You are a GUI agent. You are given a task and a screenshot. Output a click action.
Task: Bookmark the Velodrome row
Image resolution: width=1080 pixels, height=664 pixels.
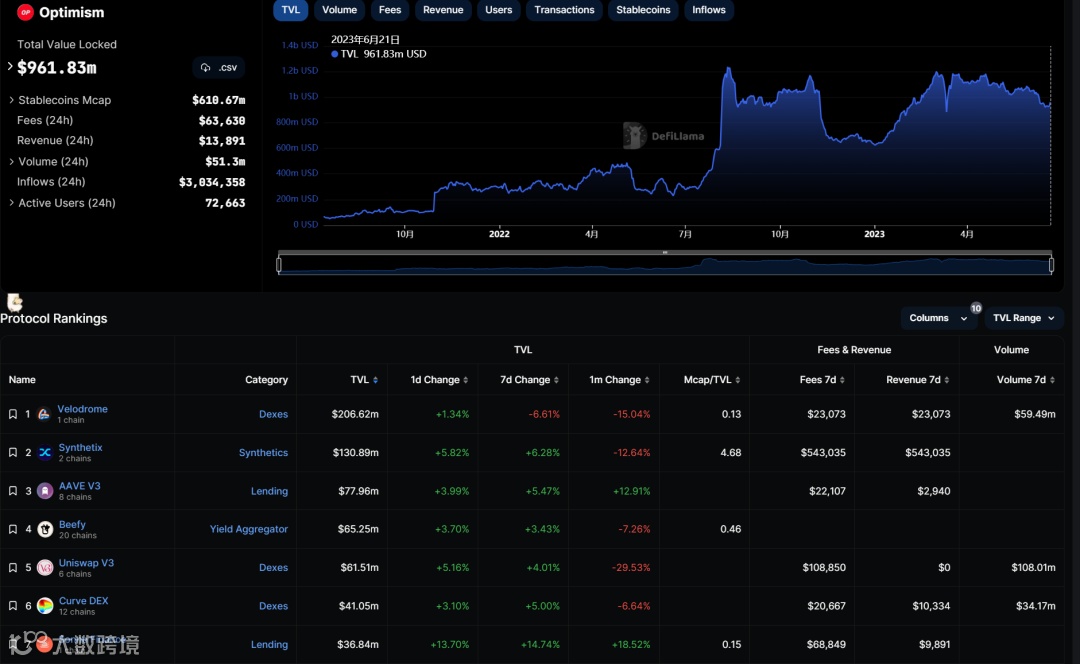[x=12, y=414]
